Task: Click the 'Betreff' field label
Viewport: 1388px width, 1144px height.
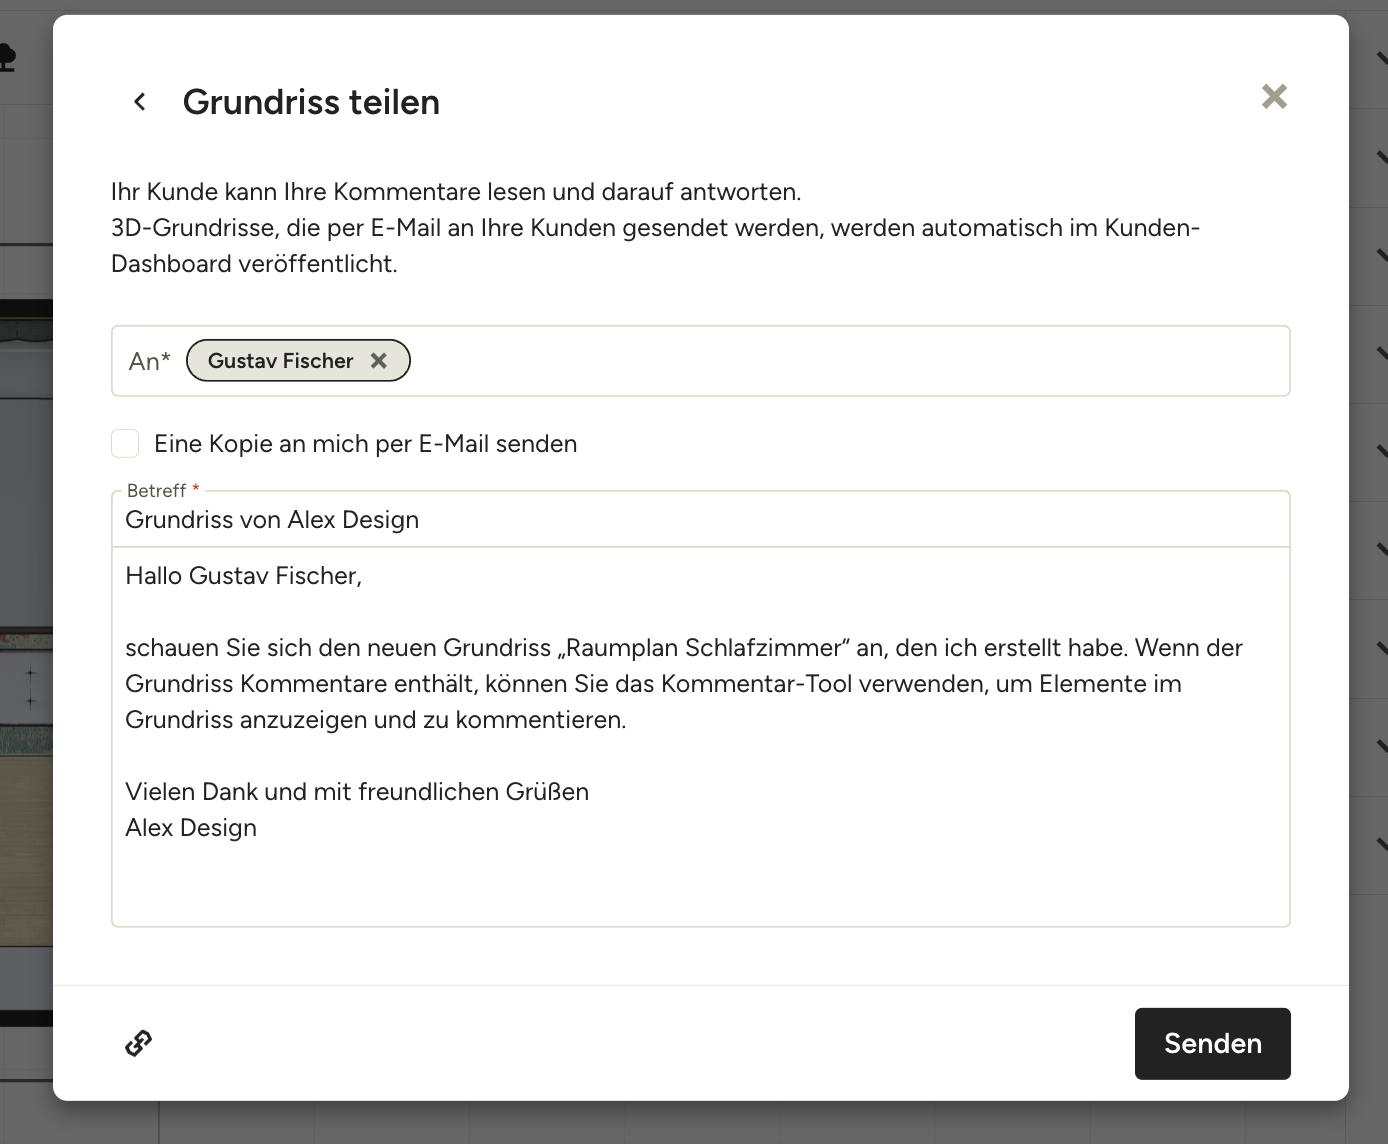Action: coord(157,490)
